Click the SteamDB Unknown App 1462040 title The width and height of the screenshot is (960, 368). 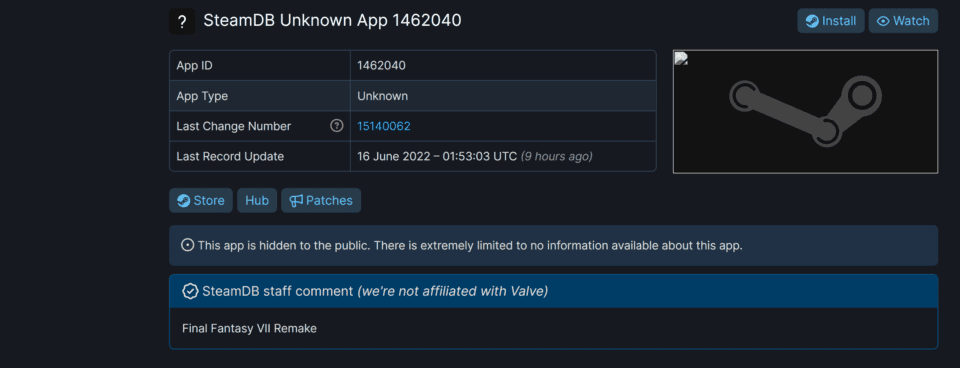coord(332,21)
